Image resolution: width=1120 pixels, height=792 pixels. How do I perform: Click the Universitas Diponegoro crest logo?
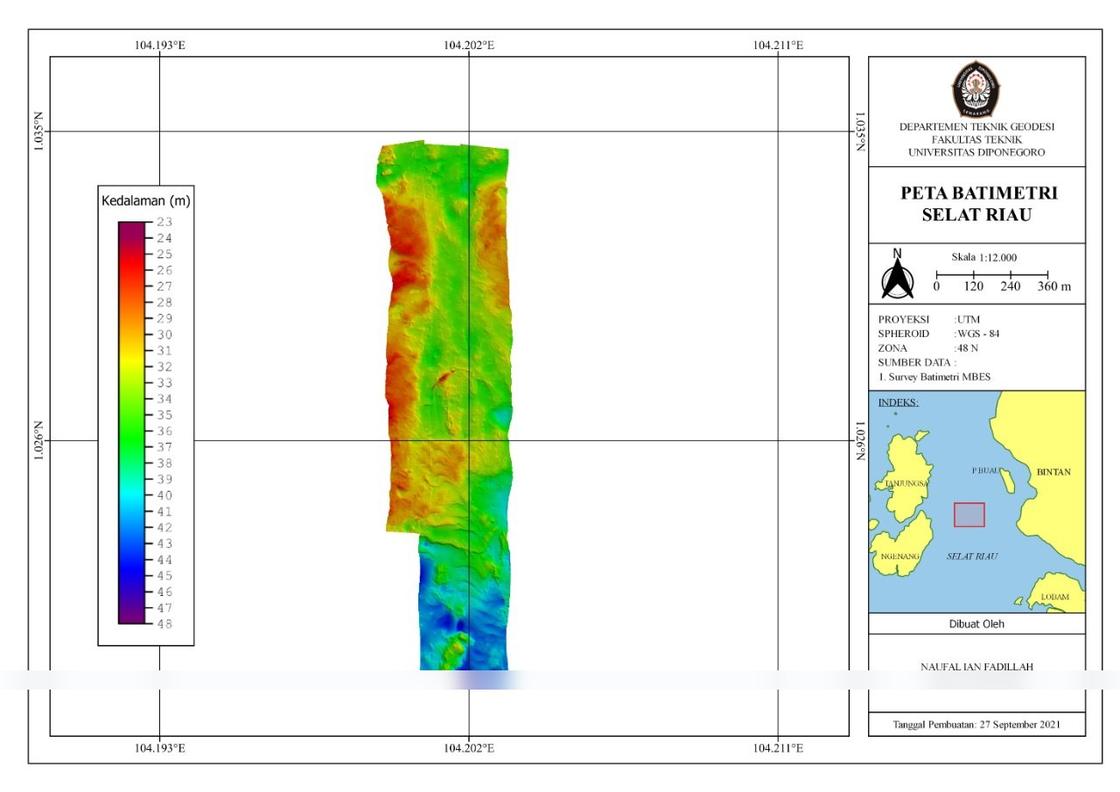pos(976,89)
